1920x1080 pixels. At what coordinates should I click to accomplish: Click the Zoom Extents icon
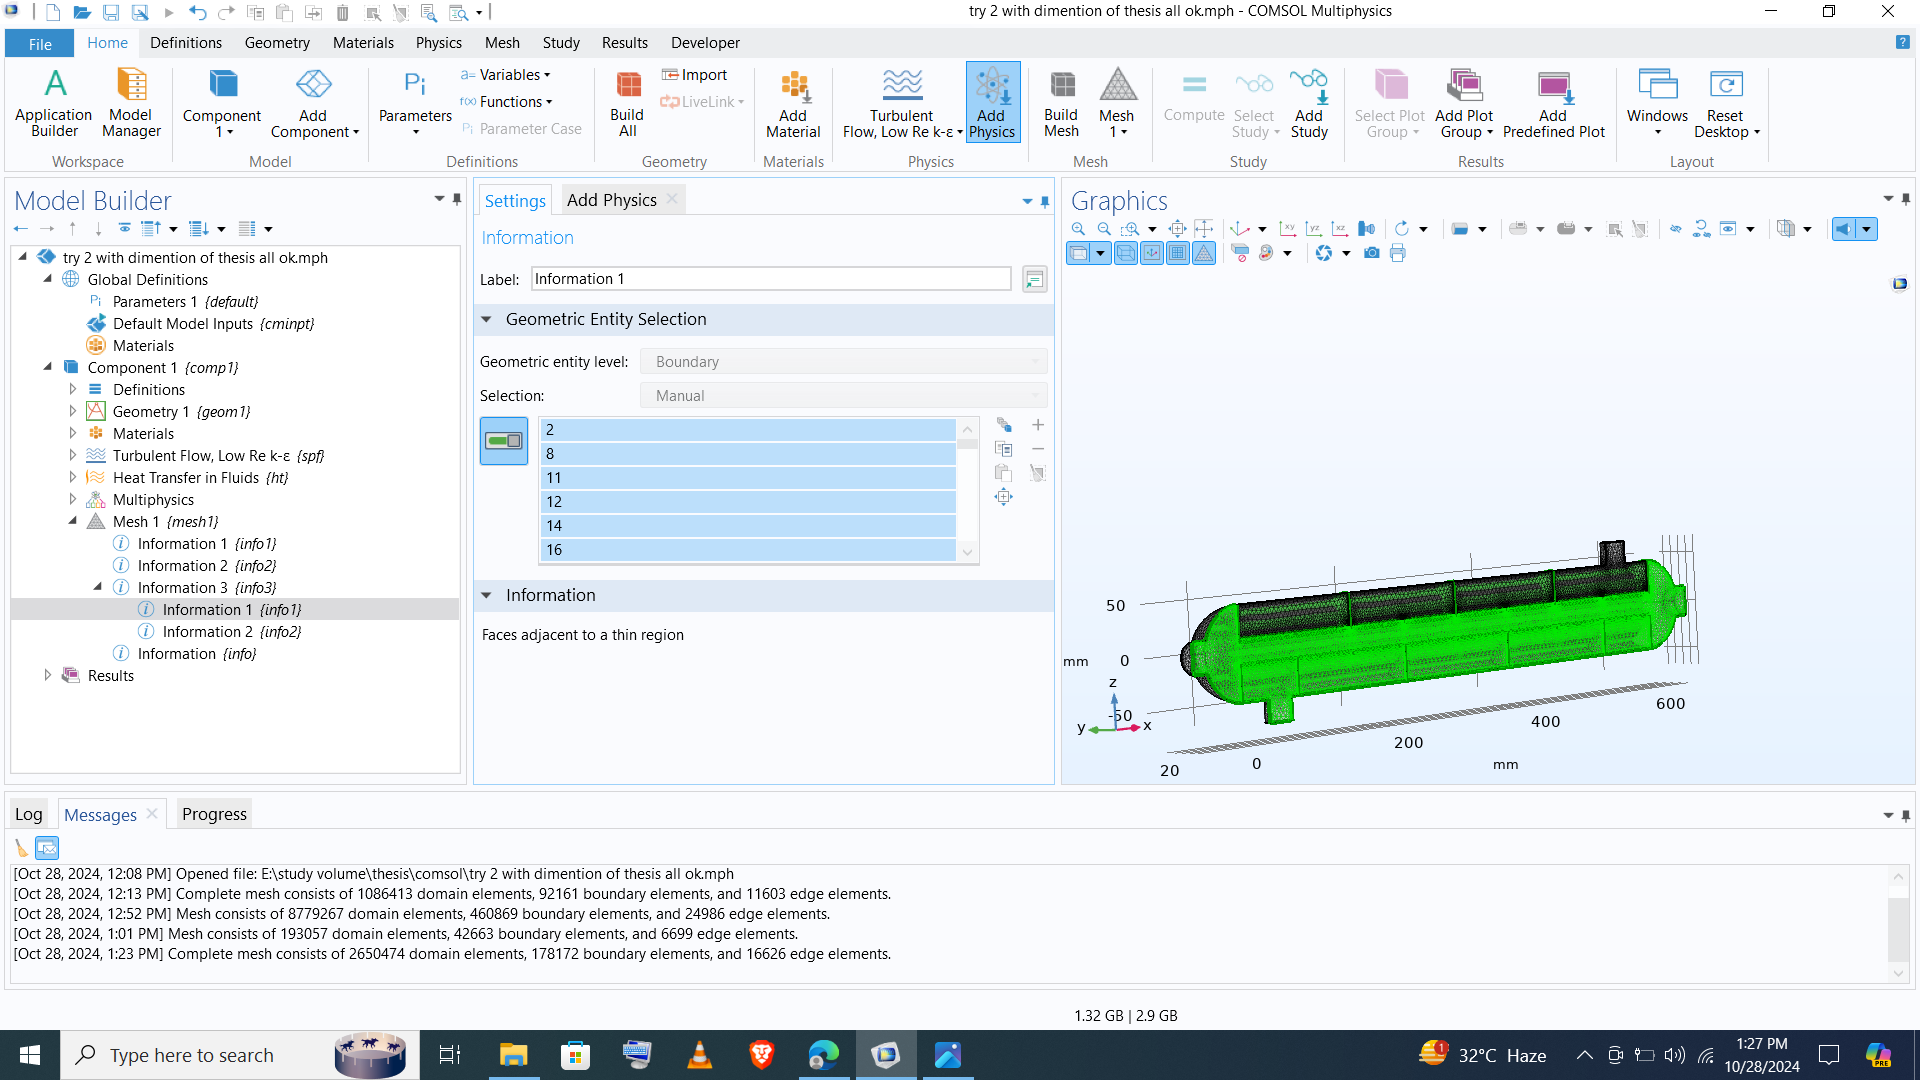click(x=1178, y=229)
